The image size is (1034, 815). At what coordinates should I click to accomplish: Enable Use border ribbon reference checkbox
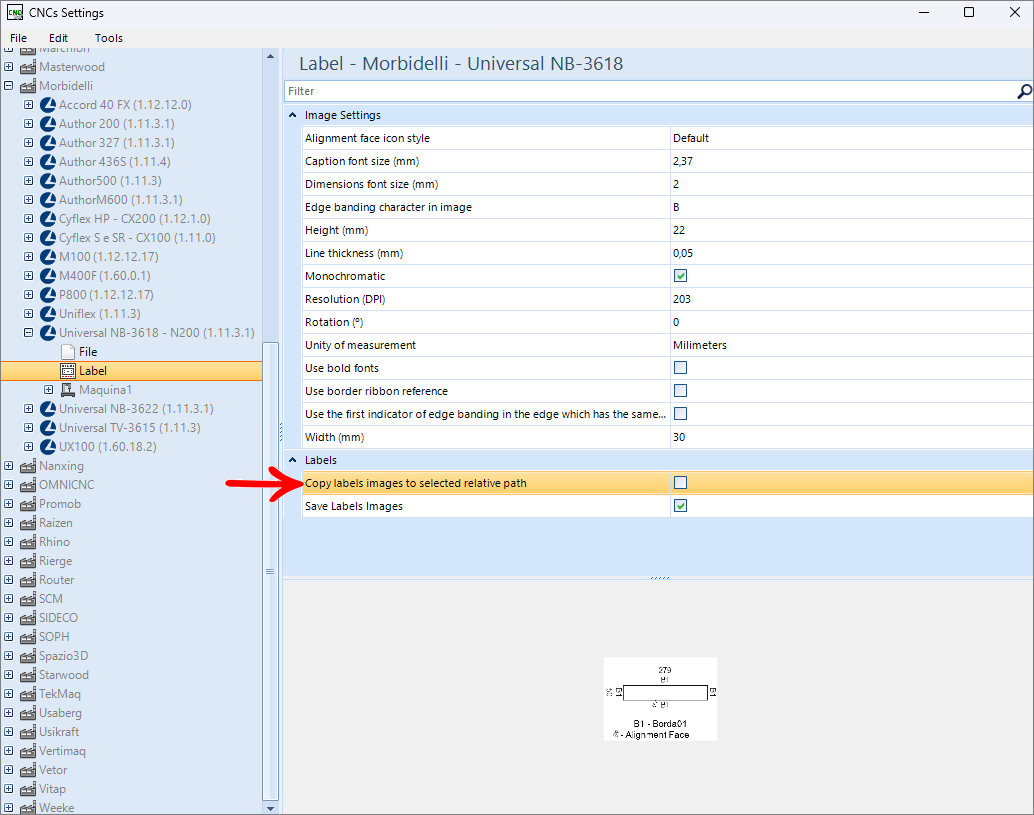click(681, 391)
